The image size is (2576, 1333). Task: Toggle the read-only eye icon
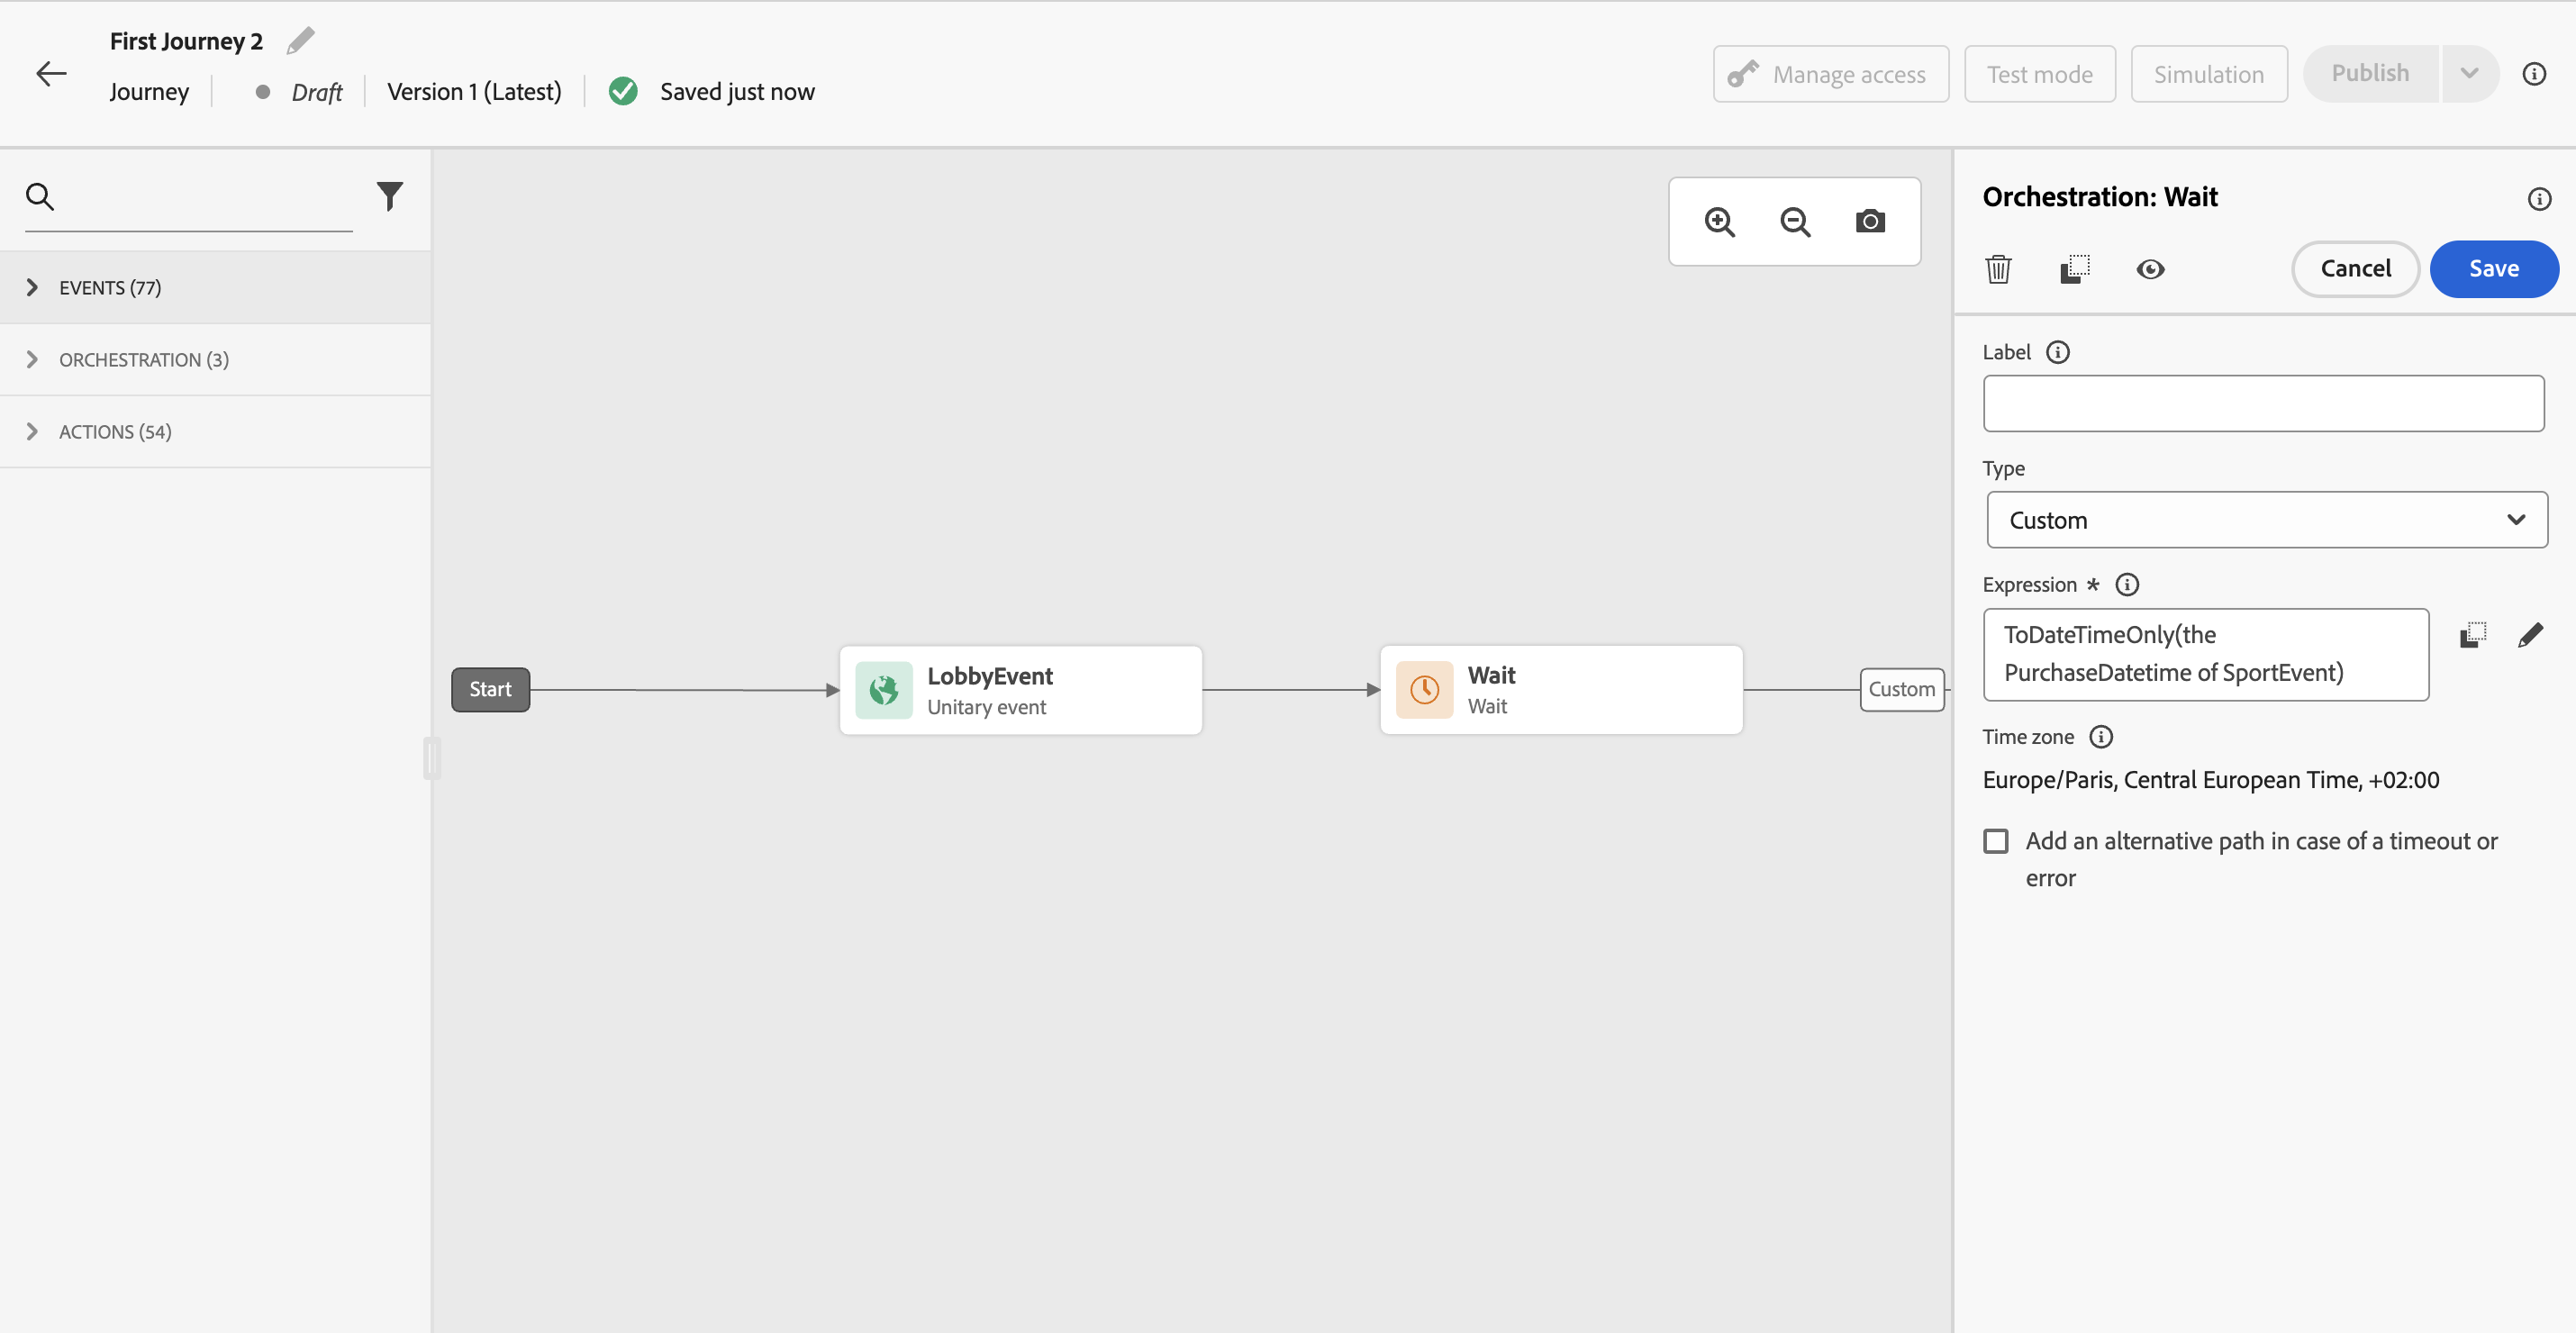(x=2150, y=269)
